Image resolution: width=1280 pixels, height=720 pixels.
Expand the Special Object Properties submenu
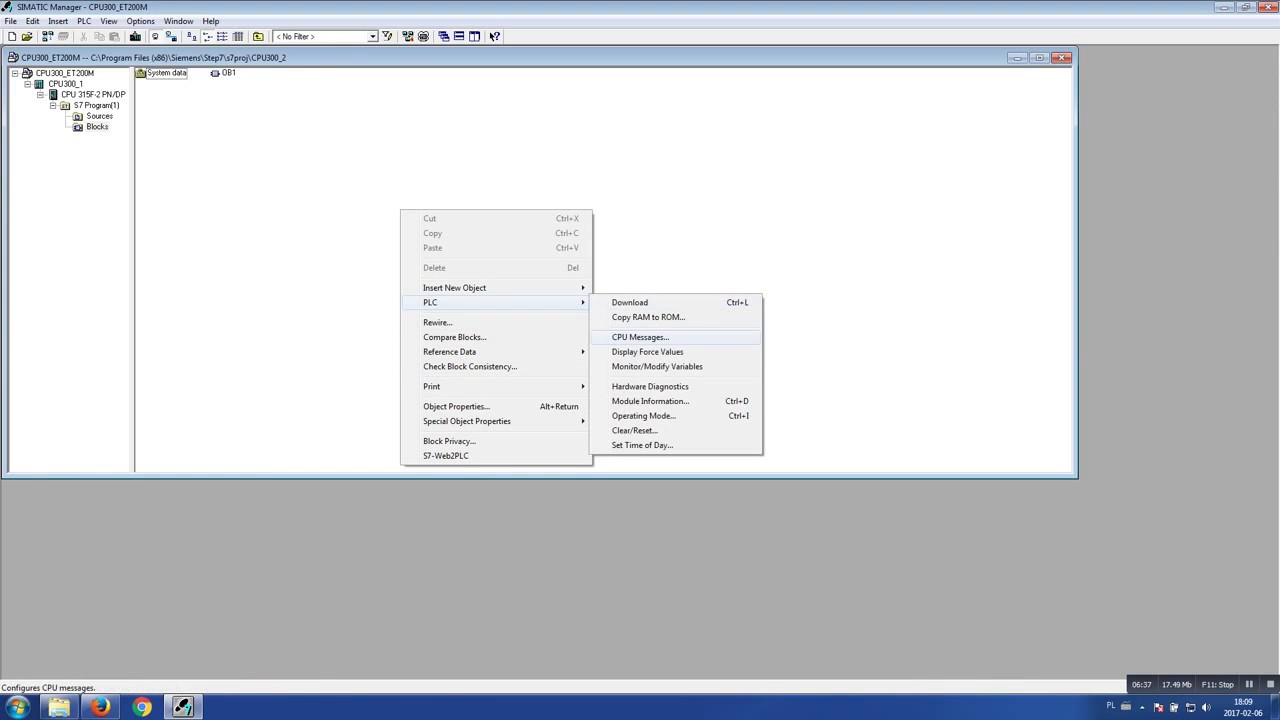(496, 421)
